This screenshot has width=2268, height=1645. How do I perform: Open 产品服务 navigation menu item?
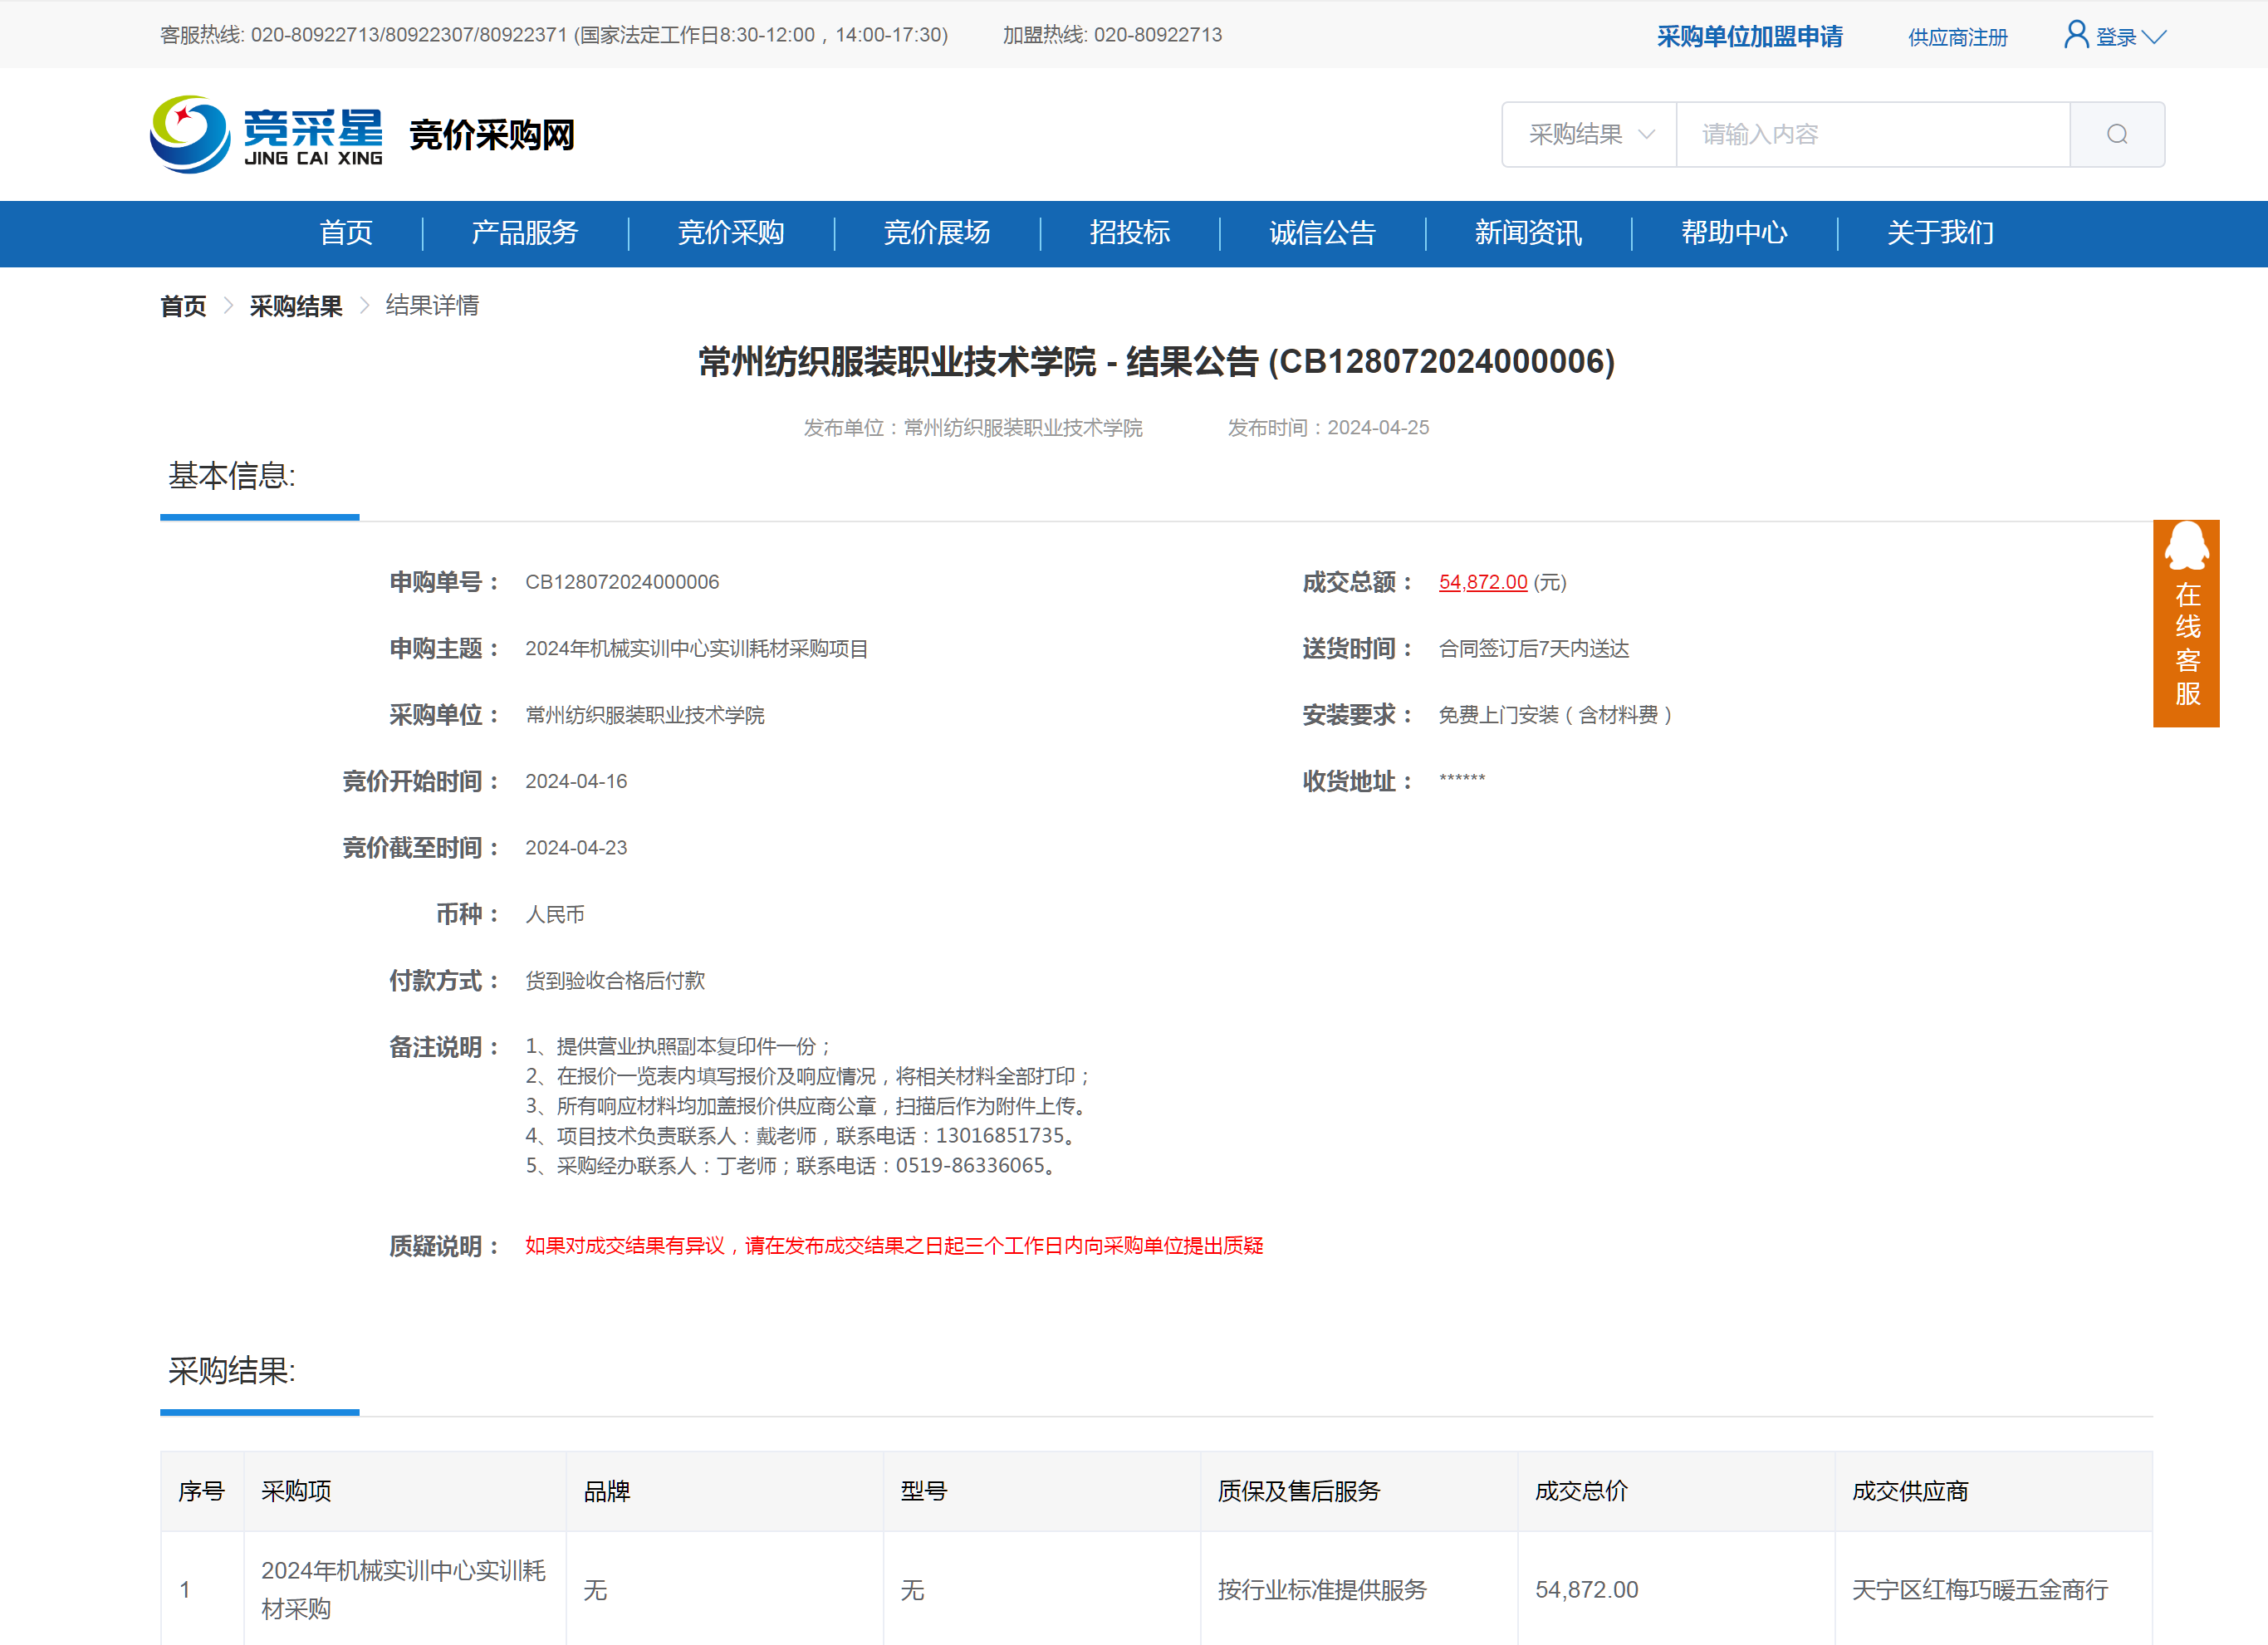(x=525, y=233)
